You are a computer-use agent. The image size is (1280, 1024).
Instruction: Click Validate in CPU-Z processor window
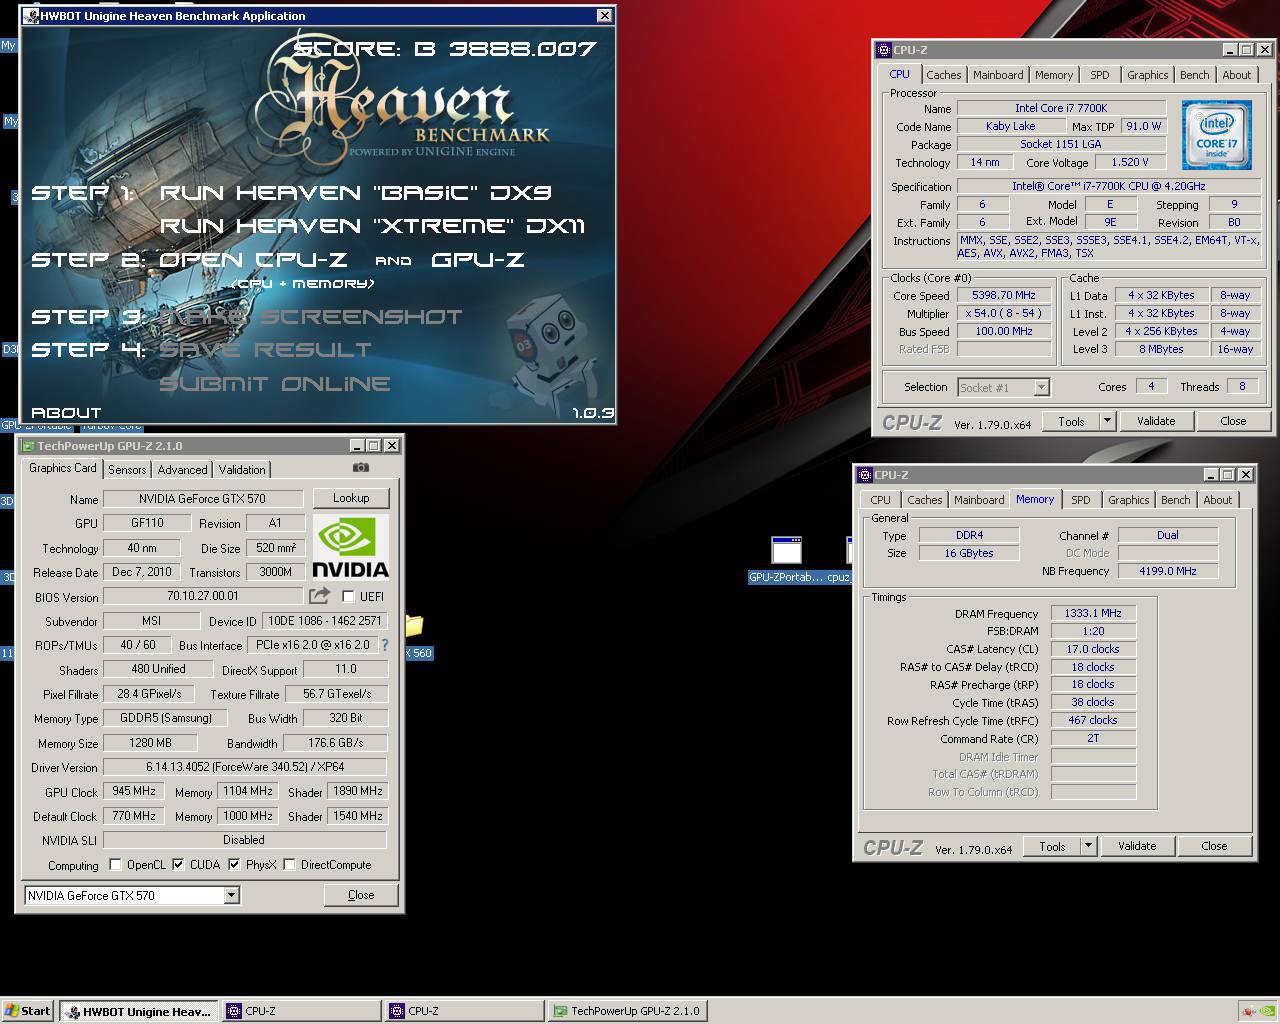(1156, 421)
